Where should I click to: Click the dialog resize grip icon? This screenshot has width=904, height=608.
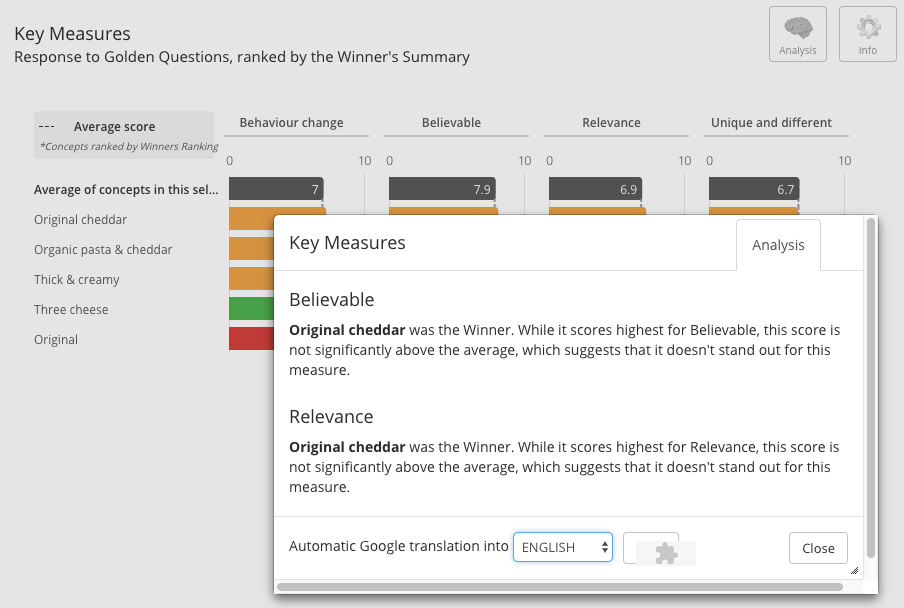pos(854,571)
